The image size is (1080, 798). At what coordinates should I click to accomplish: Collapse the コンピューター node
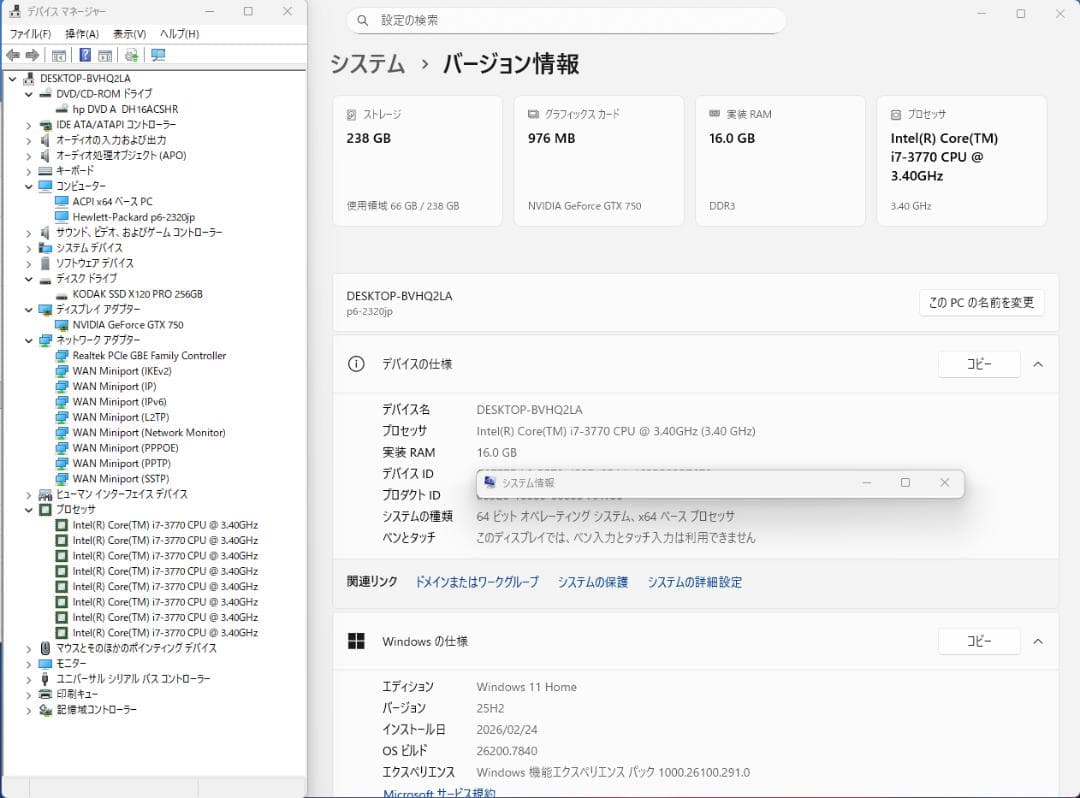[28, 186]
